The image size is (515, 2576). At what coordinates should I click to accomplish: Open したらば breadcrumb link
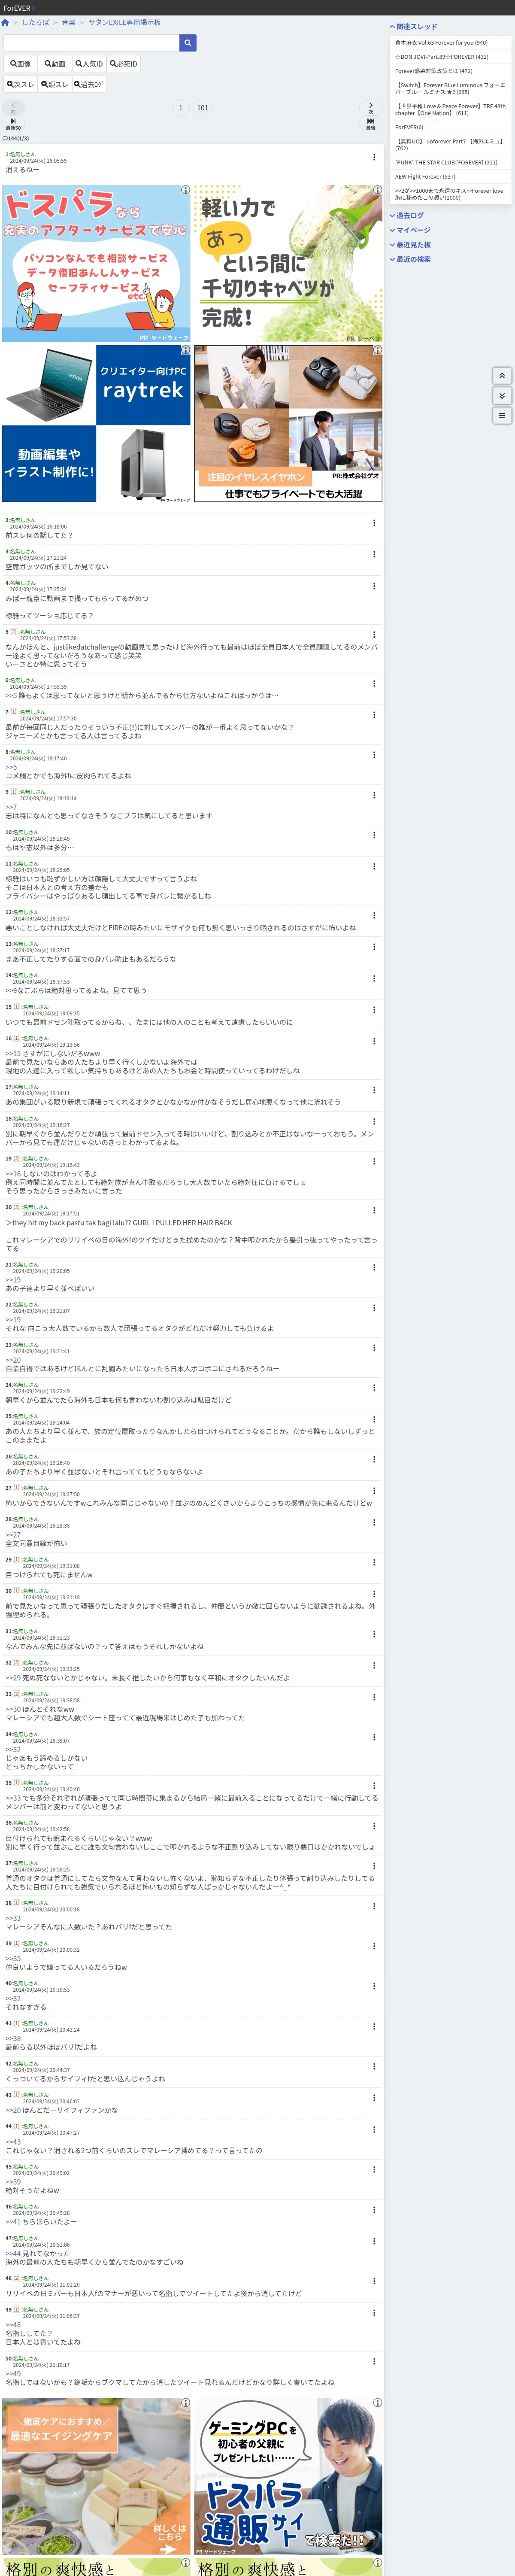[x=36, y=22]
